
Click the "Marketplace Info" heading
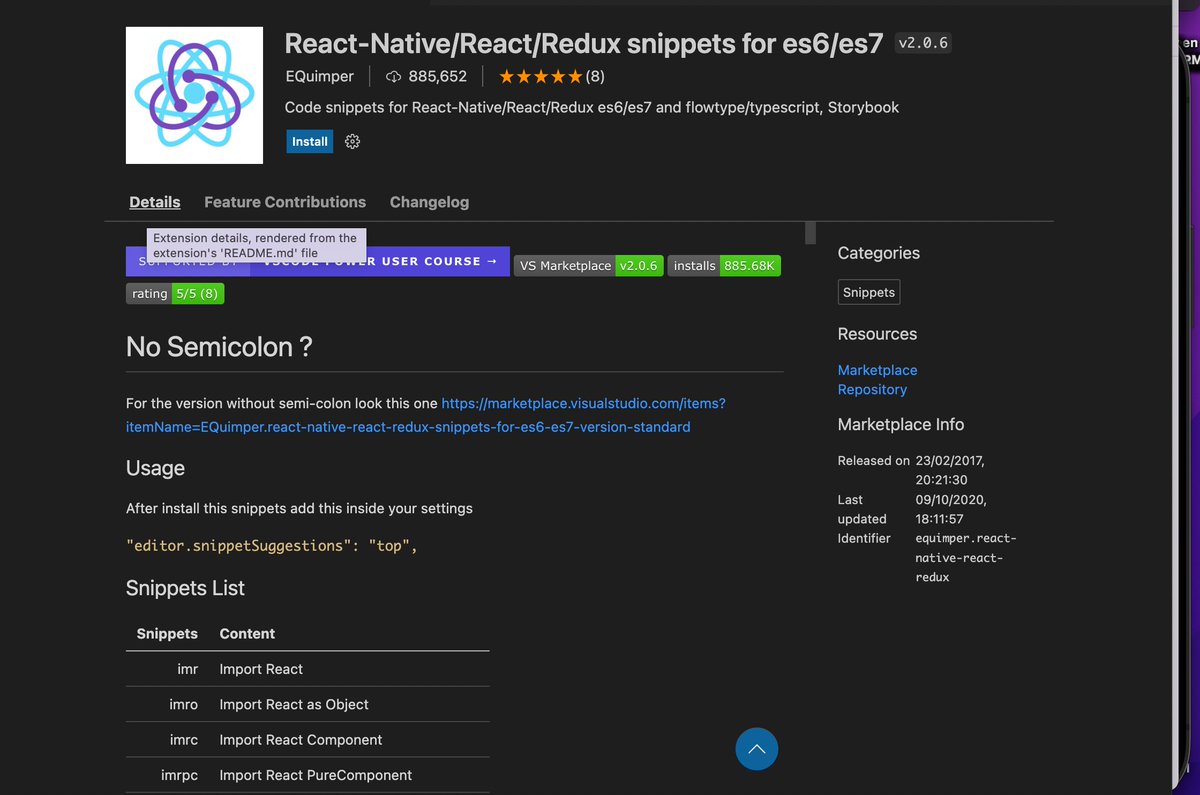(901, 424)
